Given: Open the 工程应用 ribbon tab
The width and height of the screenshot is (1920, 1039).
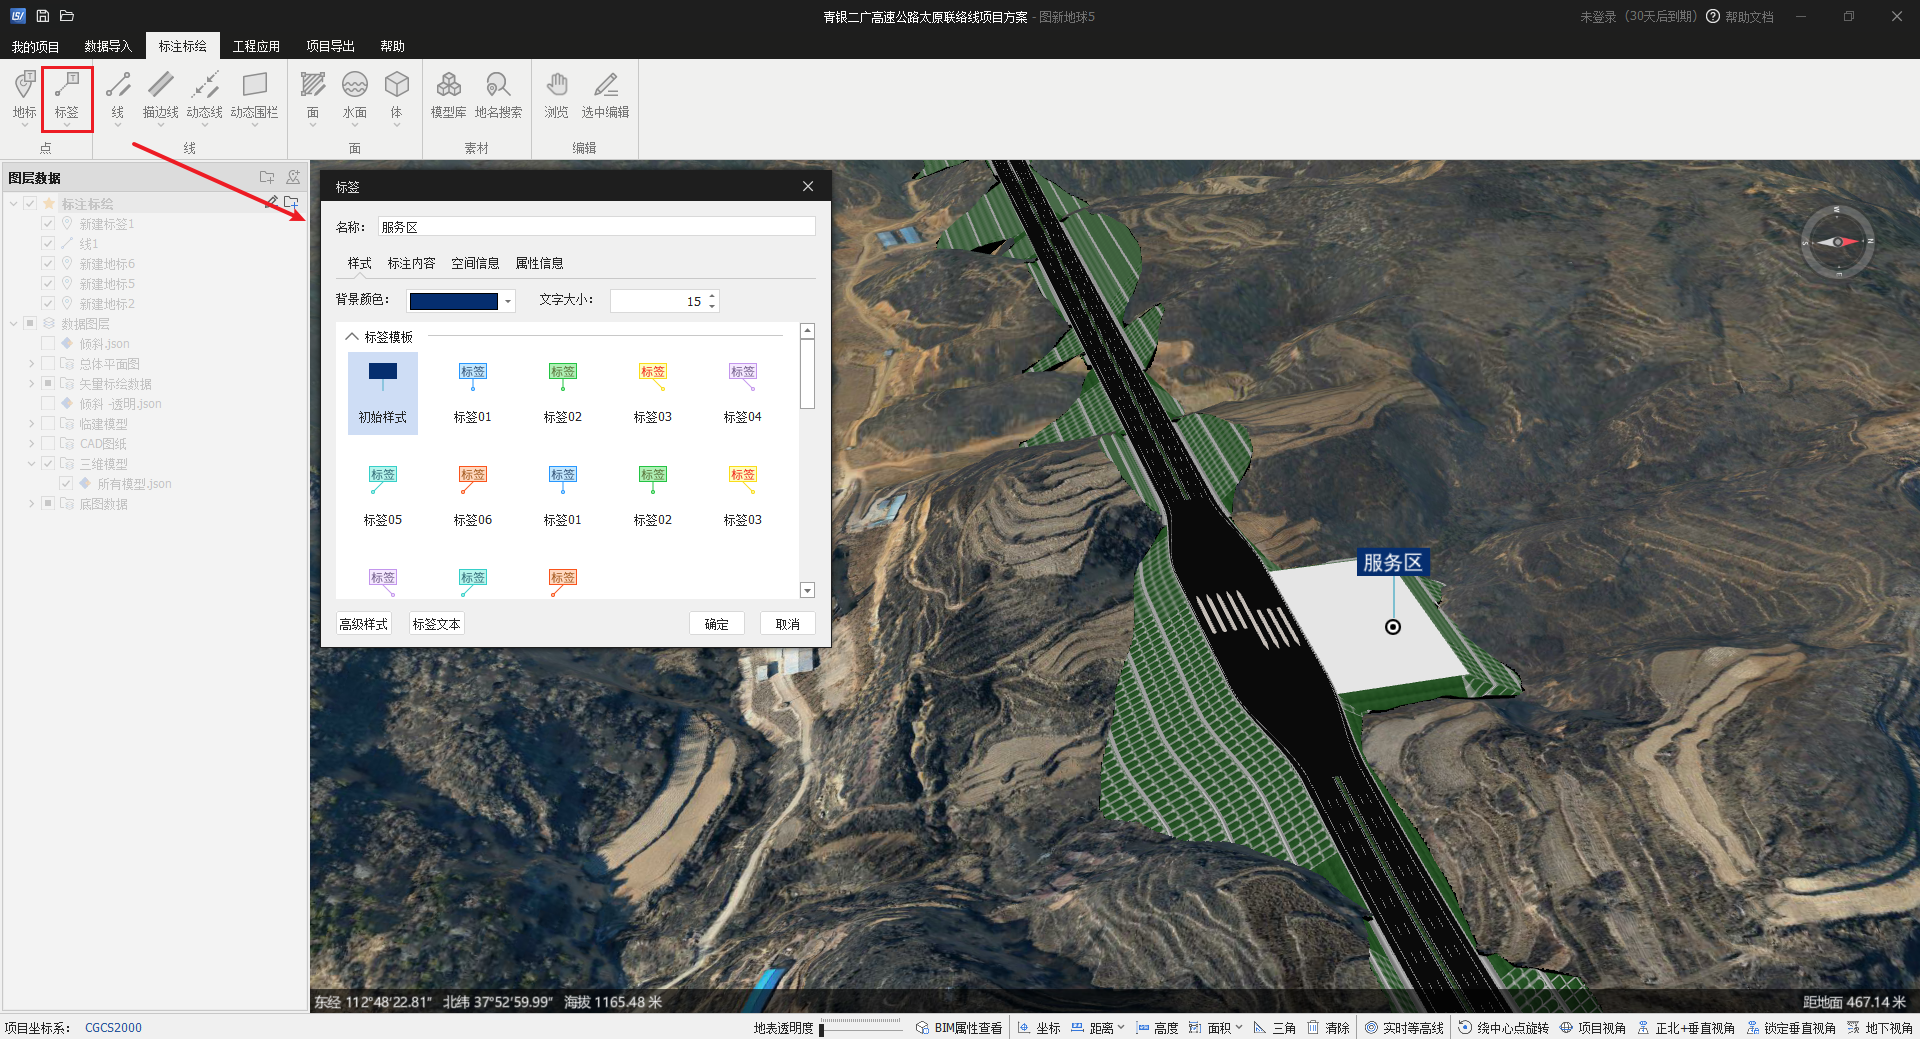Looking at the screenshot, I should coord(256,46).
